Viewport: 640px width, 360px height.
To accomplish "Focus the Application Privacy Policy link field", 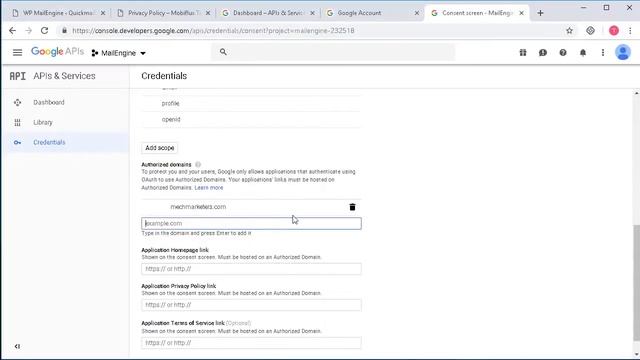I will [x=251, y=305].
